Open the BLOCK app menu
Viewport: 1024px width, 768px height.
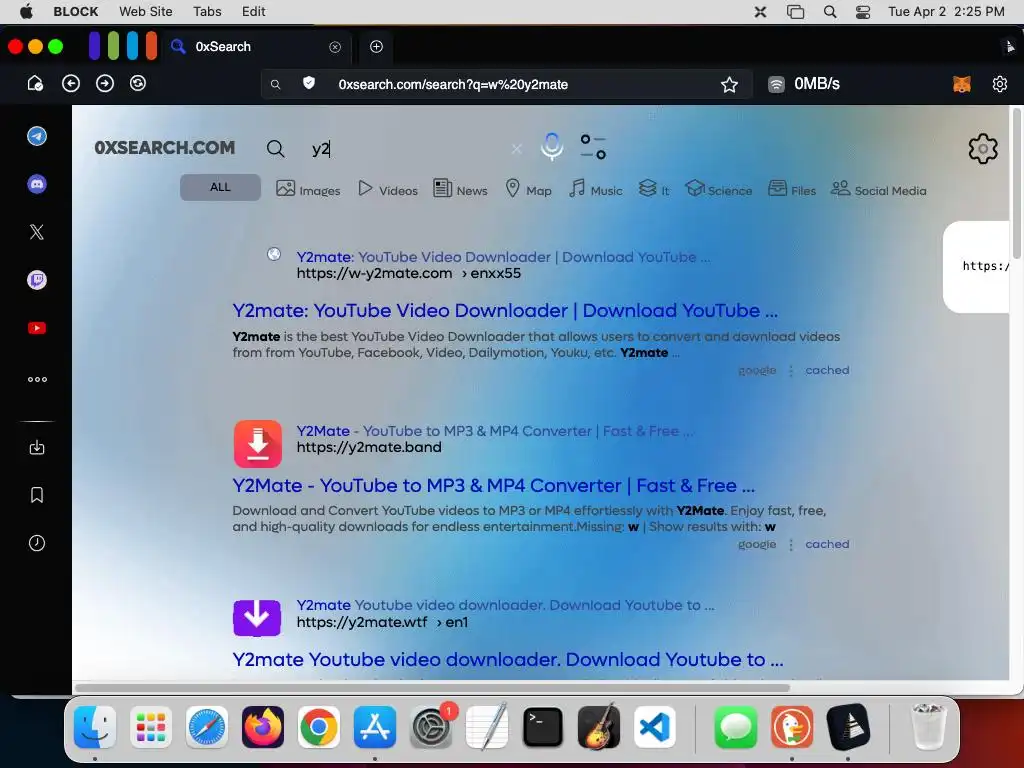click(76, 11)
